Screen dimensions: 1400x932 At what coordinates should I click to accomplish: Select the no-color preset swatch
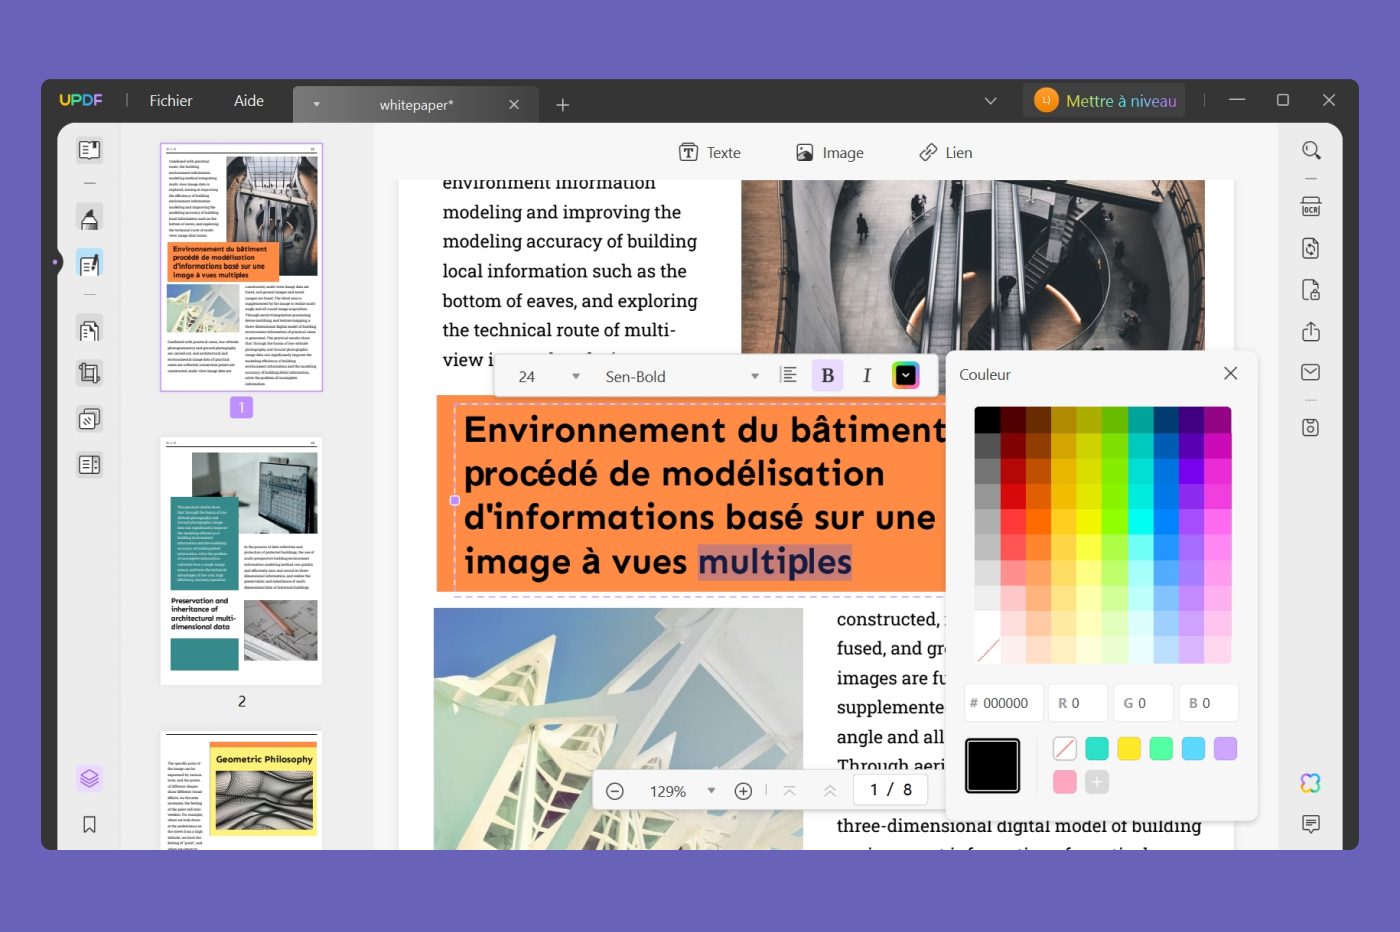1065,748
